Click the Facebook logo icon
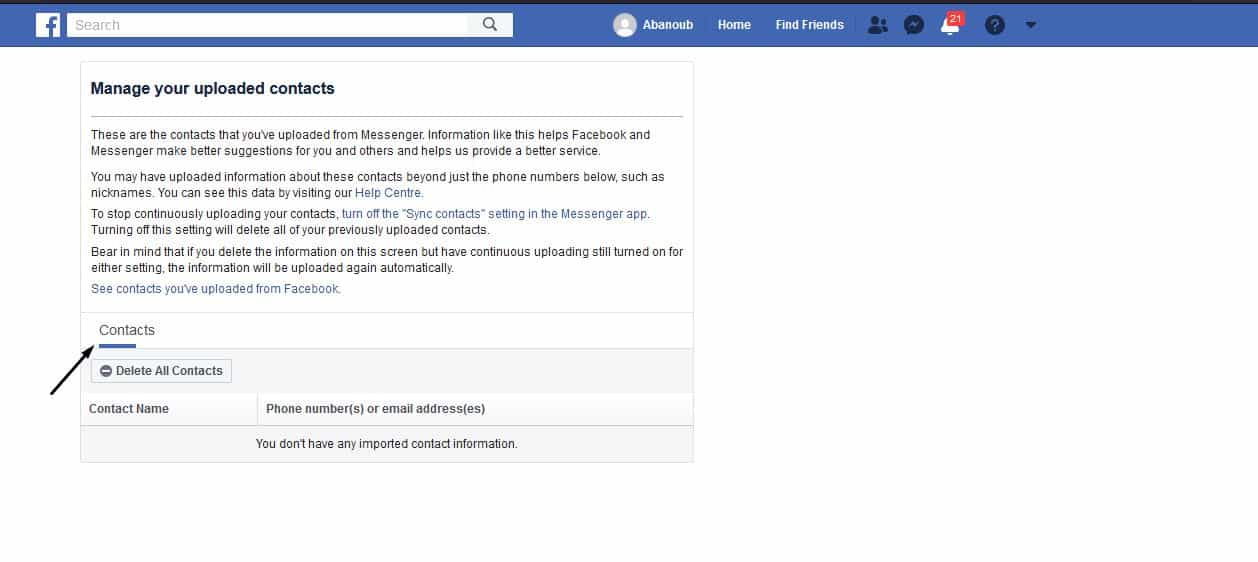This screenshot has width=1258, height=562. point(48,25)
